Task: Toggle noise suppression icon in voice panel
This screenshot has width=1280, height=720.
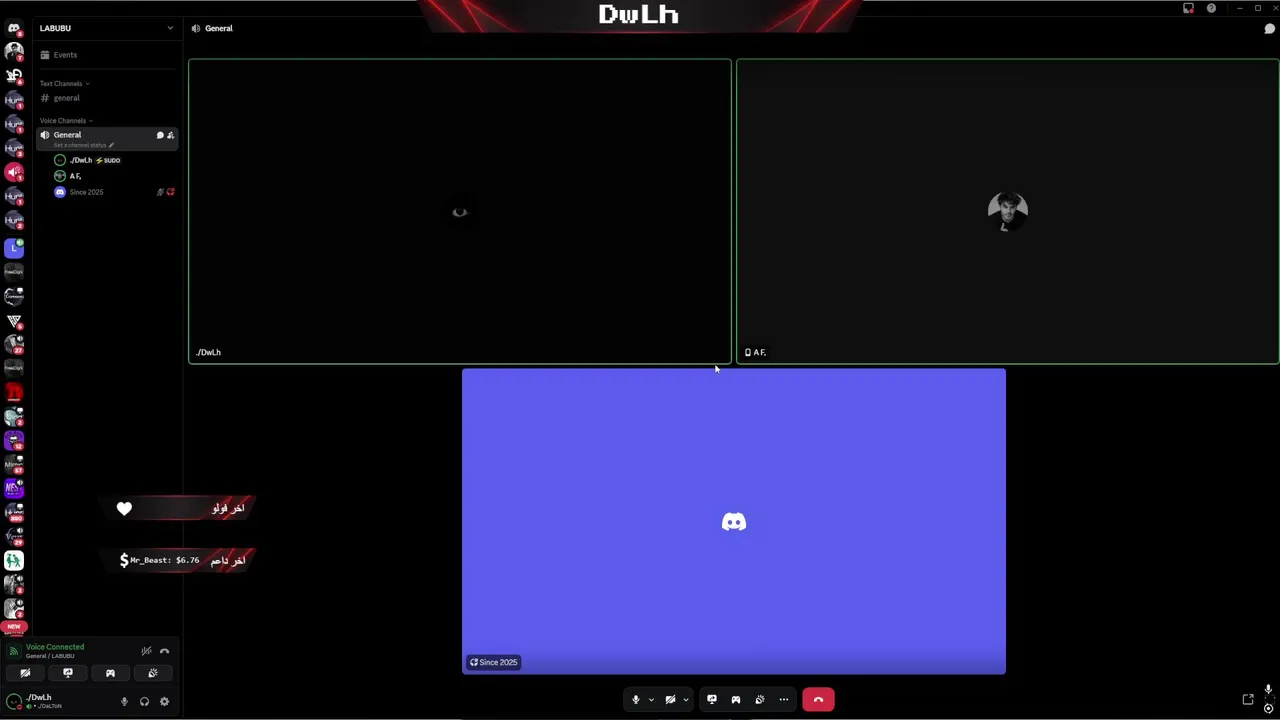Action: (x=146, y=651)
